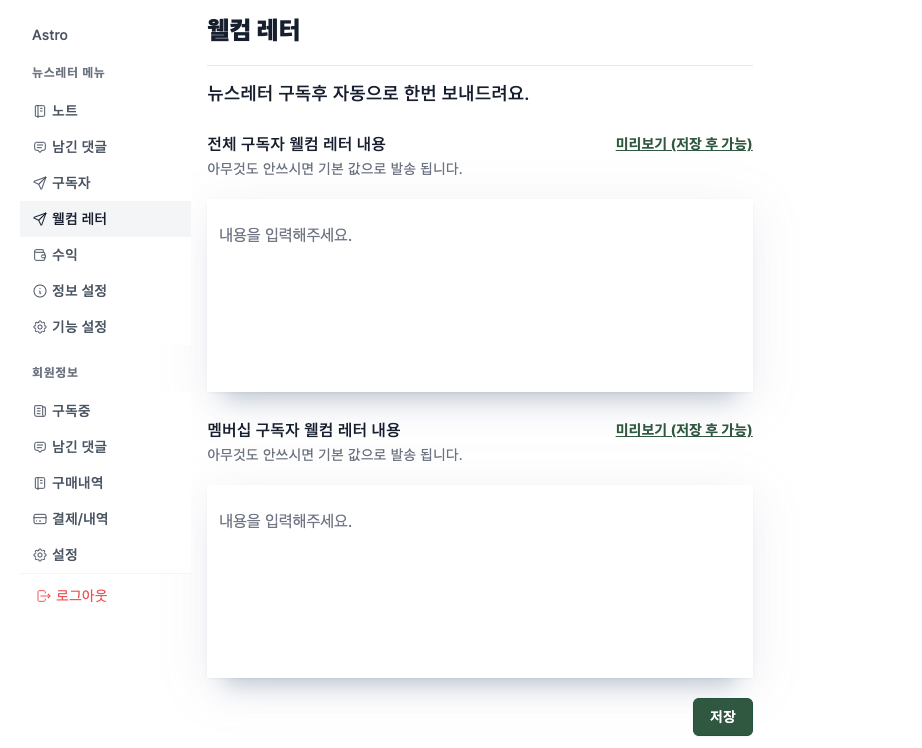This screenshot has height=748, width=922.
Task: Click 로그아웃 to sign out
Action: click(x=82, y=595)
